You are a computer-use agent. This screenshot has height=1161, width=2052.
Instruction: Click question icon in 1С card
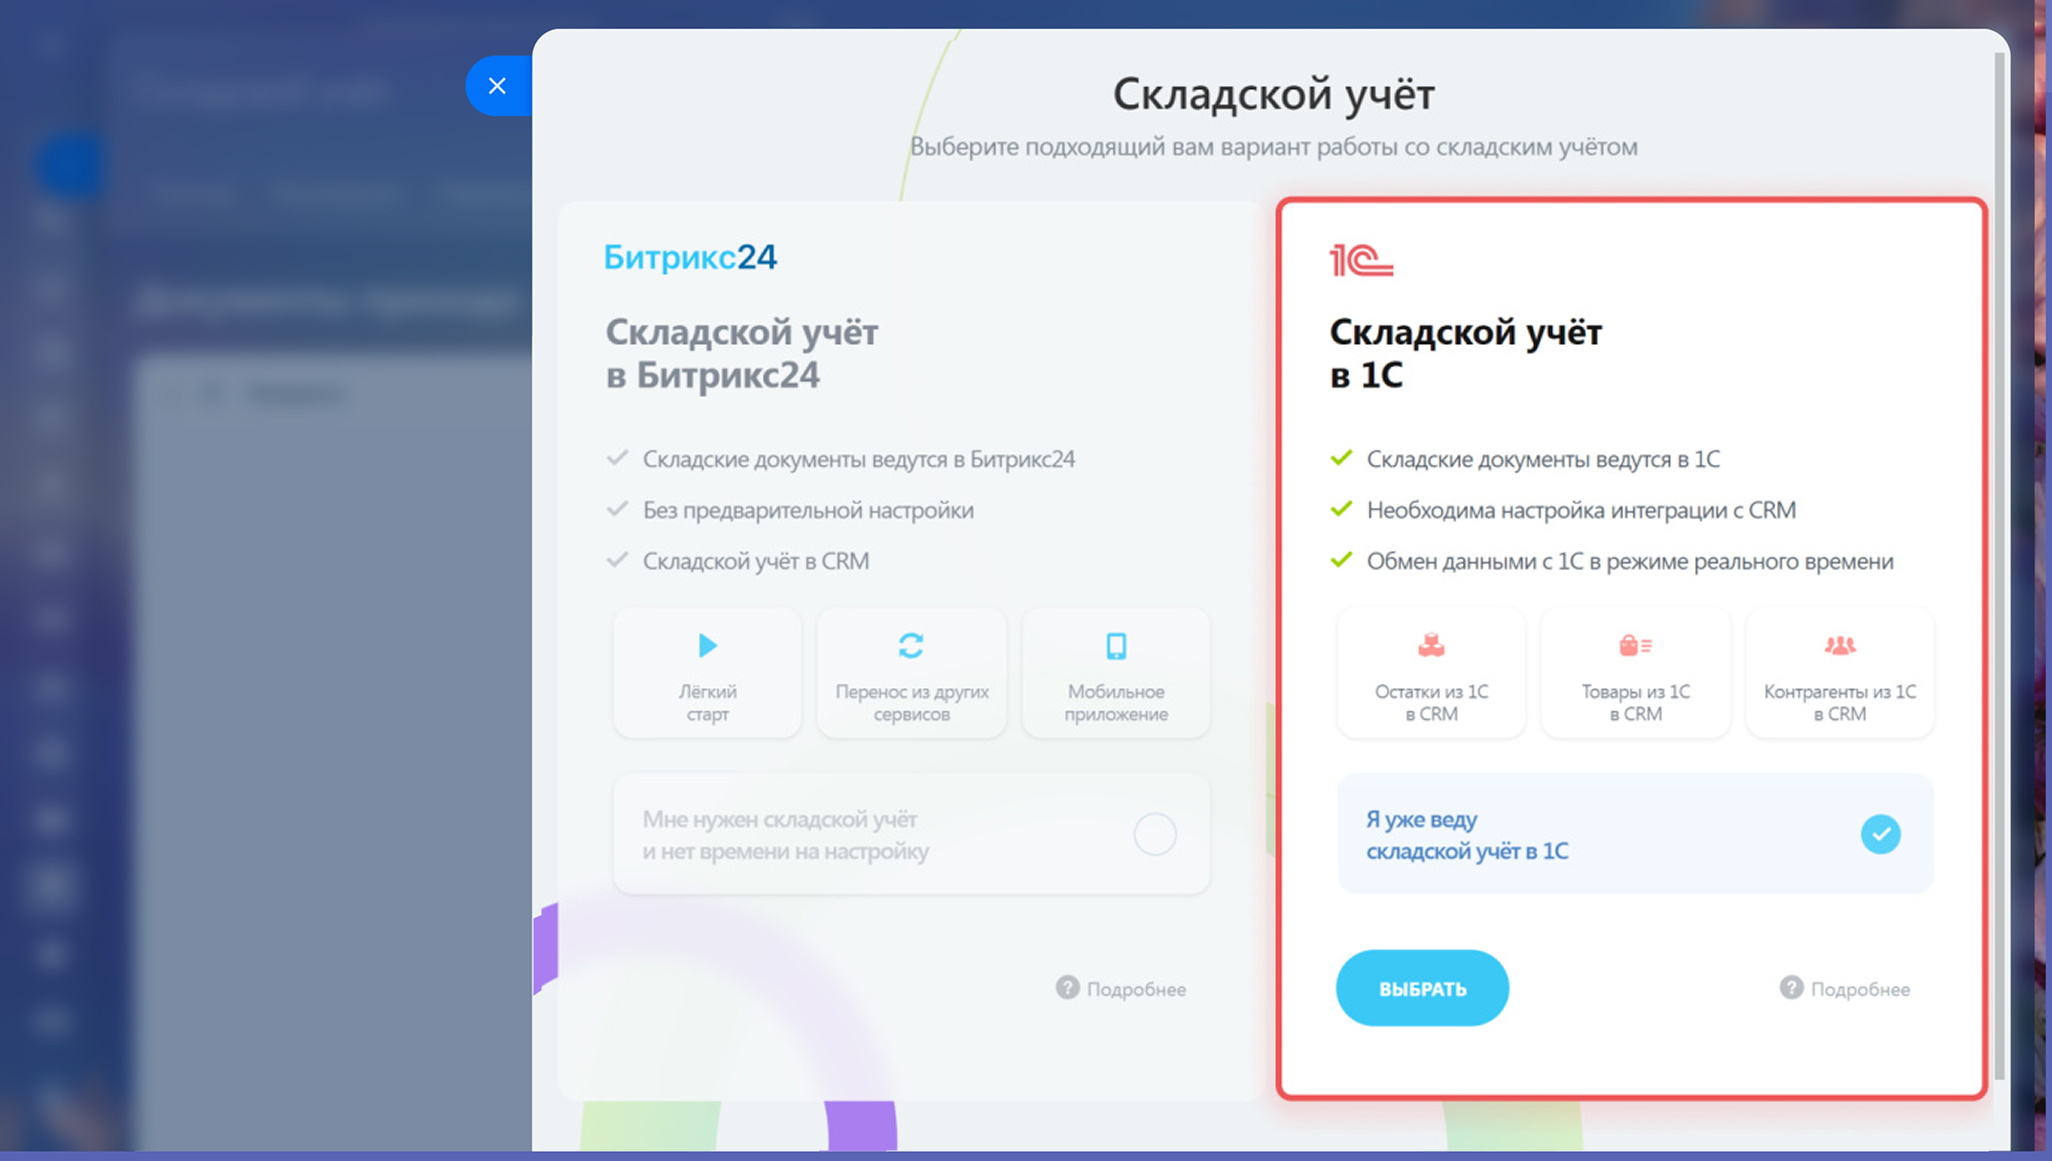pyautogui.click(x=1791, y=988)
